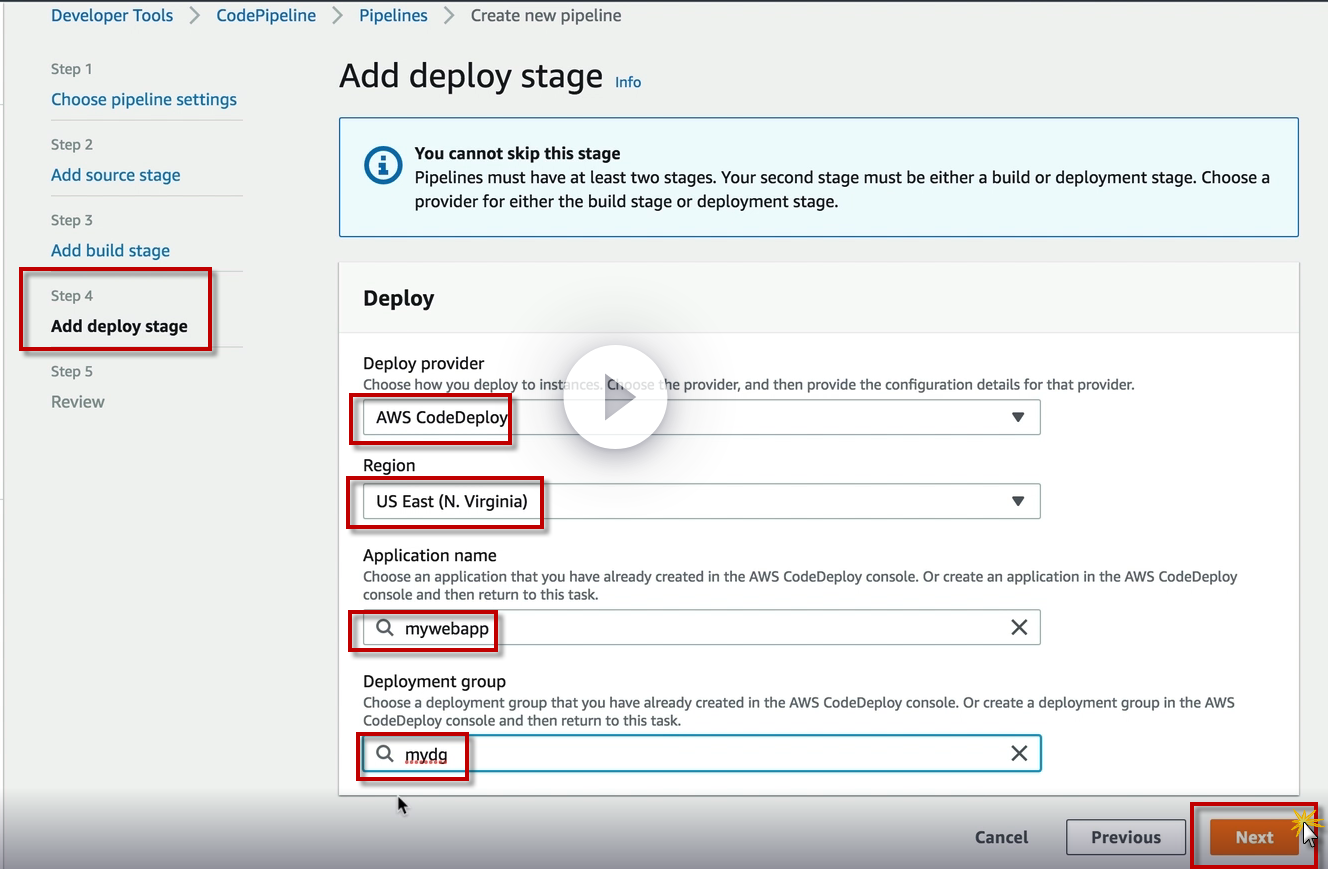The height and width of the screenshot is (869, 1328).
Task: Click the Deployment group field label
Action: point(435,681)
